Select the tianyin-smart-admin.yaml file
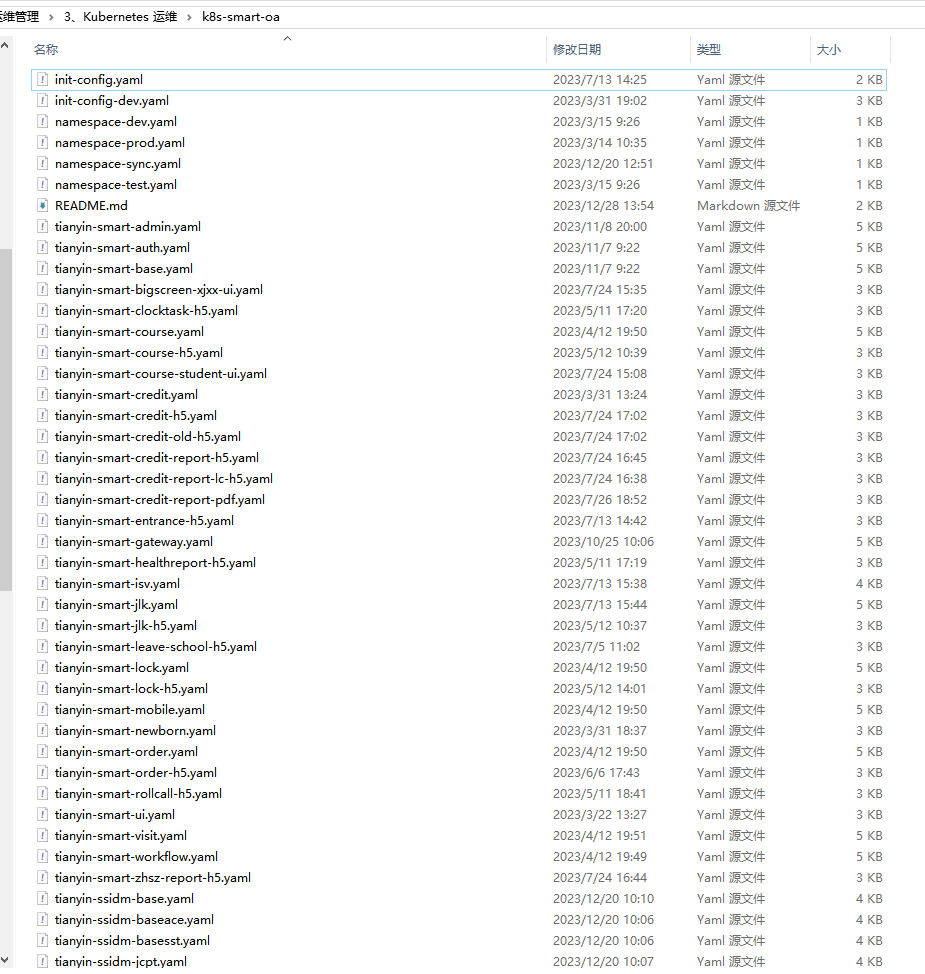This screenshot has height=974, width=925. [127, 226]
